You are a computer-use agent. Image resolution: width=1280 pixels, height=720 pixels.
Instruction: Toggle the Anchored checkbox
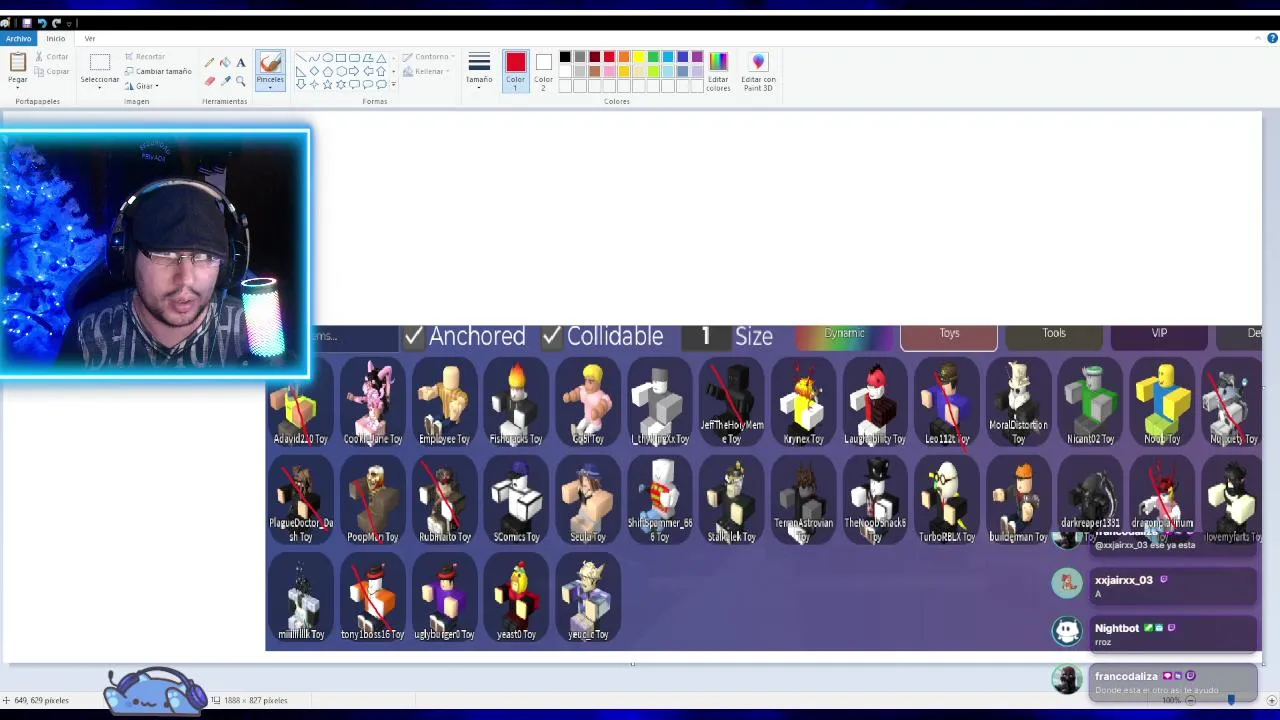(414, 337)
